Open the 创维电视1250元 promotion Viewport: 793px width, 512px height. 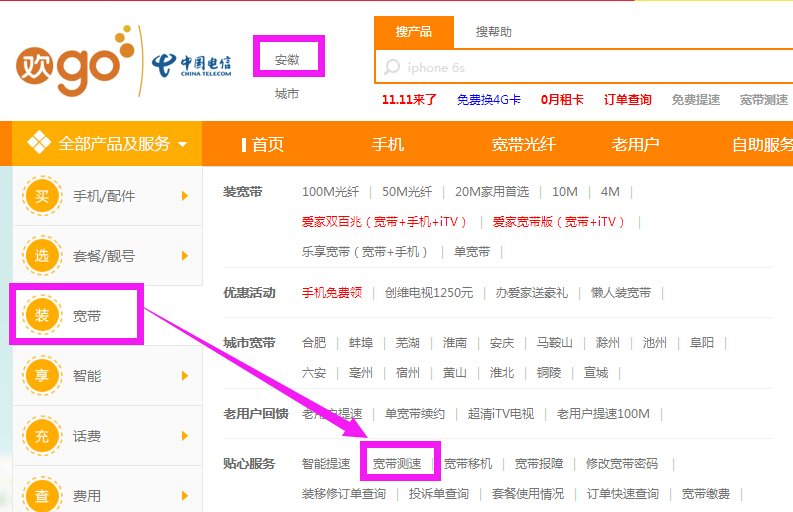pyautogui.click(x=429, y=292)
